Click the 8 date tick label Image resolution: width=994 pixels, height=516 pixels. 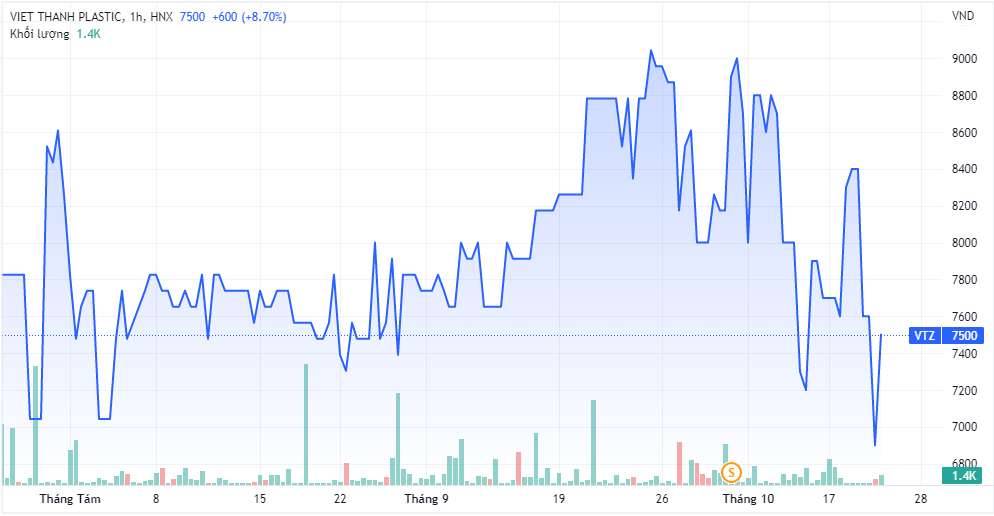click(x=156, y=499)
